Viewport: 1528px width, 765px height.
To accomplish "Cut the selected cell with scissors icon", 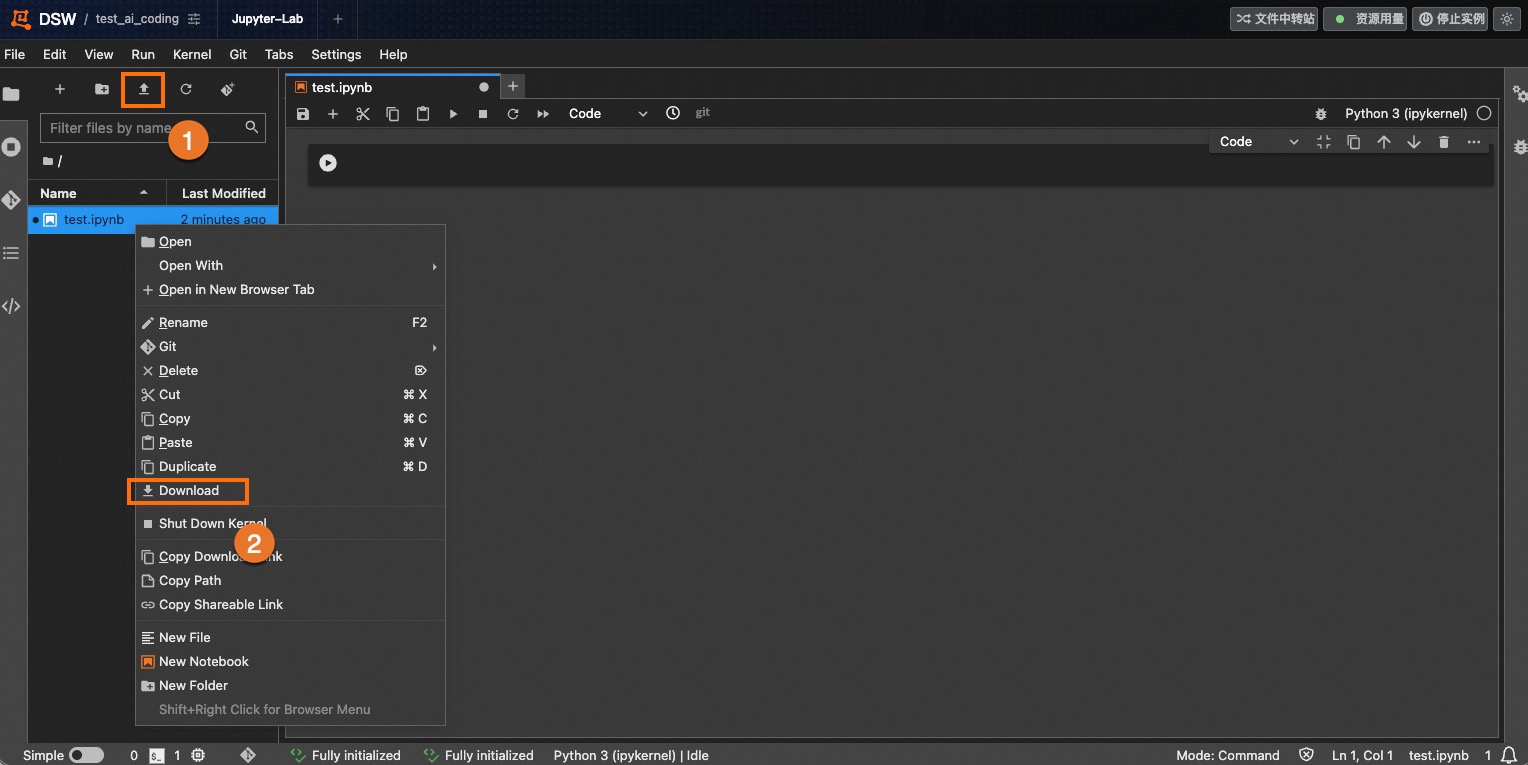I will tap(363, 114).
